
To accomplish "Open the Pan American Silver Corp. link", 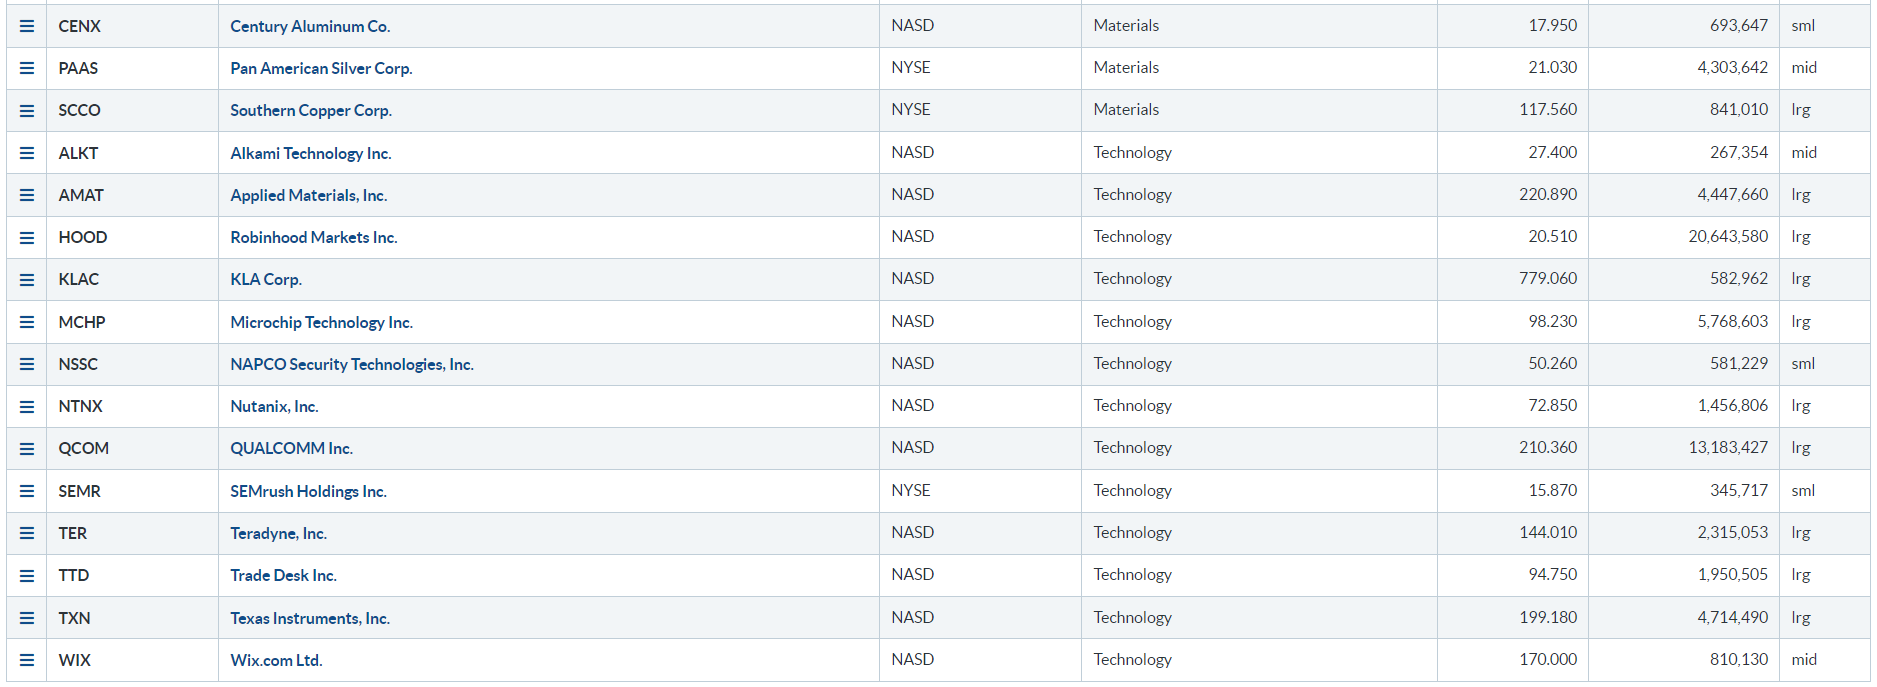I will tap(321, 68).
